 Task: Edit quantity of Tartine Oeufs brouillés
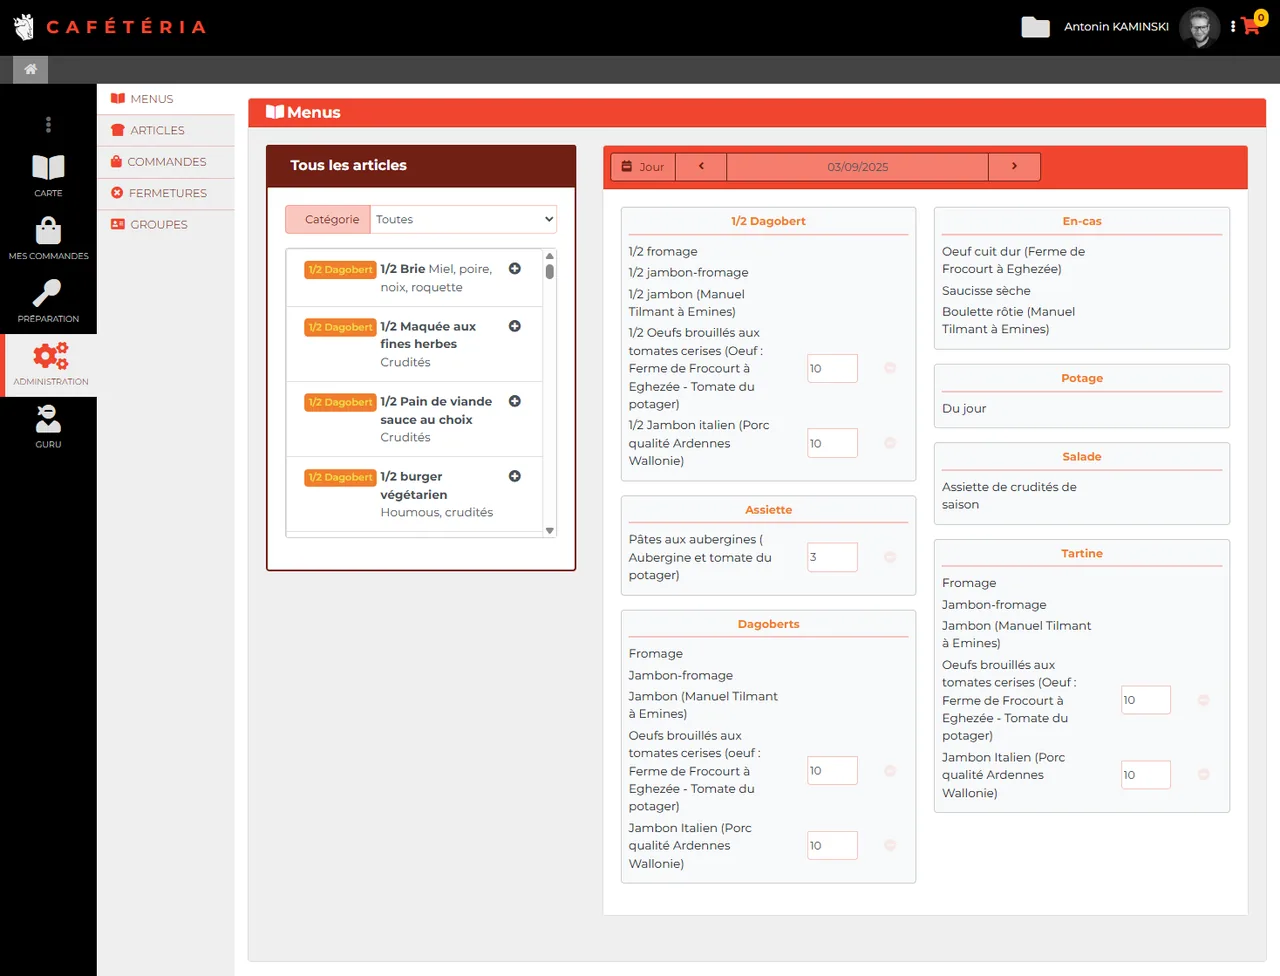click(x=1145, y=700)
